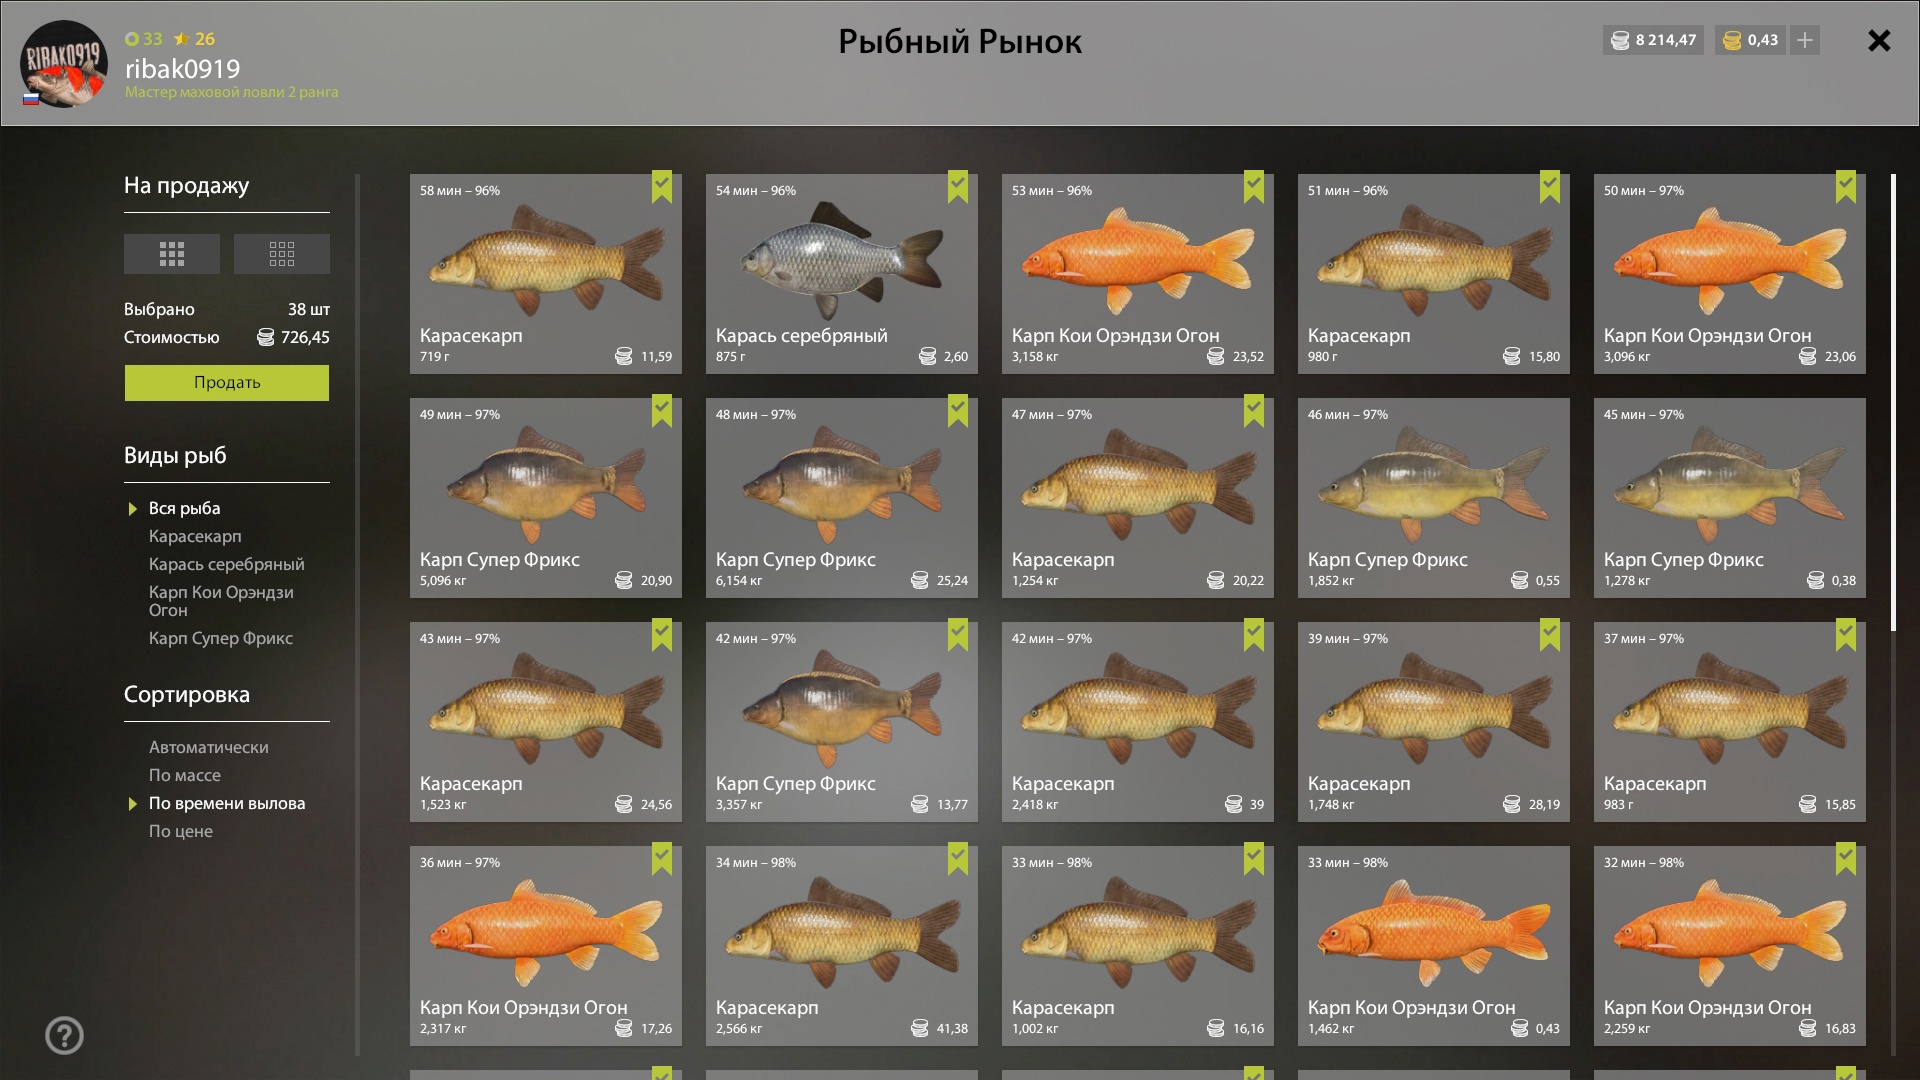Open the help question mark icon
Viewport: 1920px width, 1080px height.
coord(64,1035)
